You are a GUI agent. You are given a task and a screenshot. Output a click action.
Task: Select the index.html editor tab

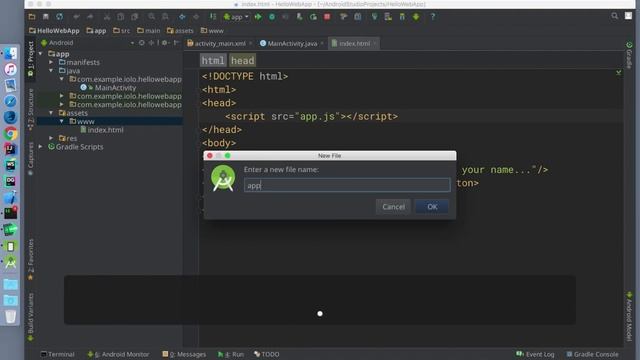354,43
